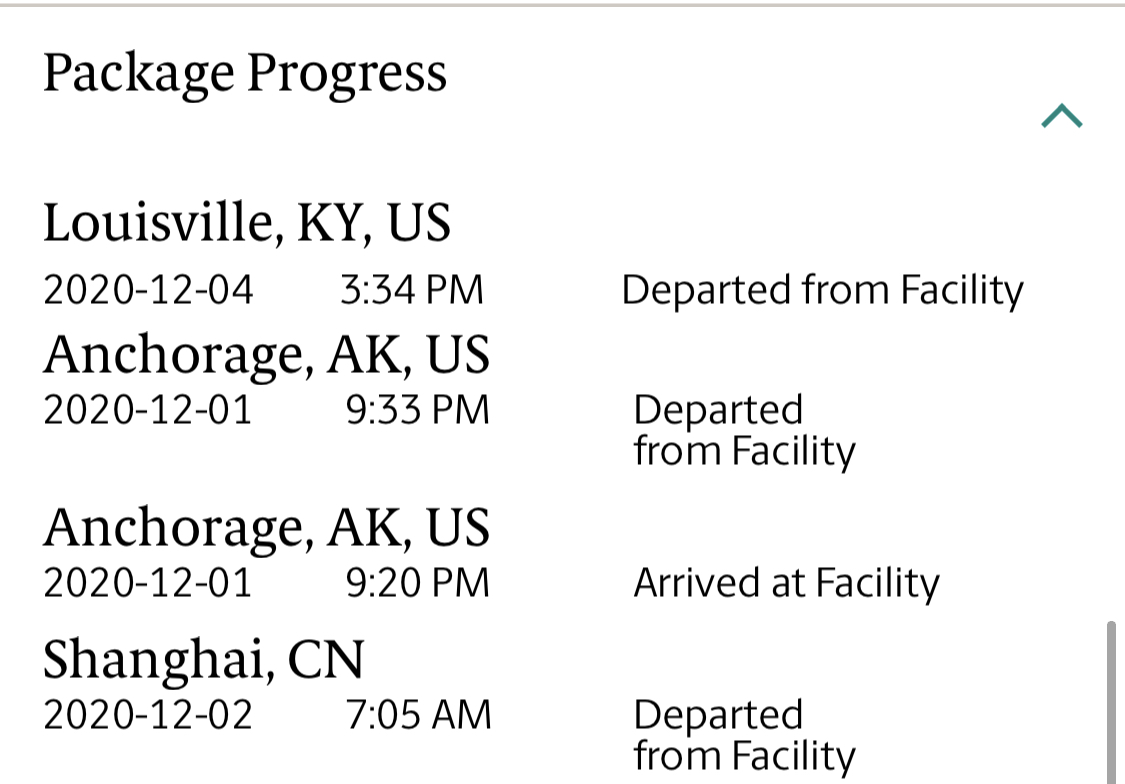The width and height of the screenshot is (1125, 784).
Task: Click Departed from Facility beside 9:33 PM
Action: click(x=744, y=431)
